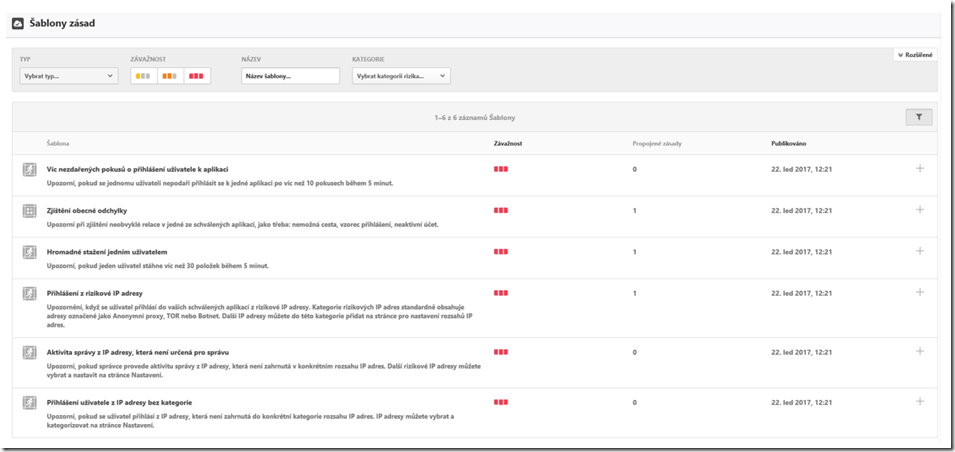Click the Šablona column header
The image size is (955, 452).
tap(58, 144)
